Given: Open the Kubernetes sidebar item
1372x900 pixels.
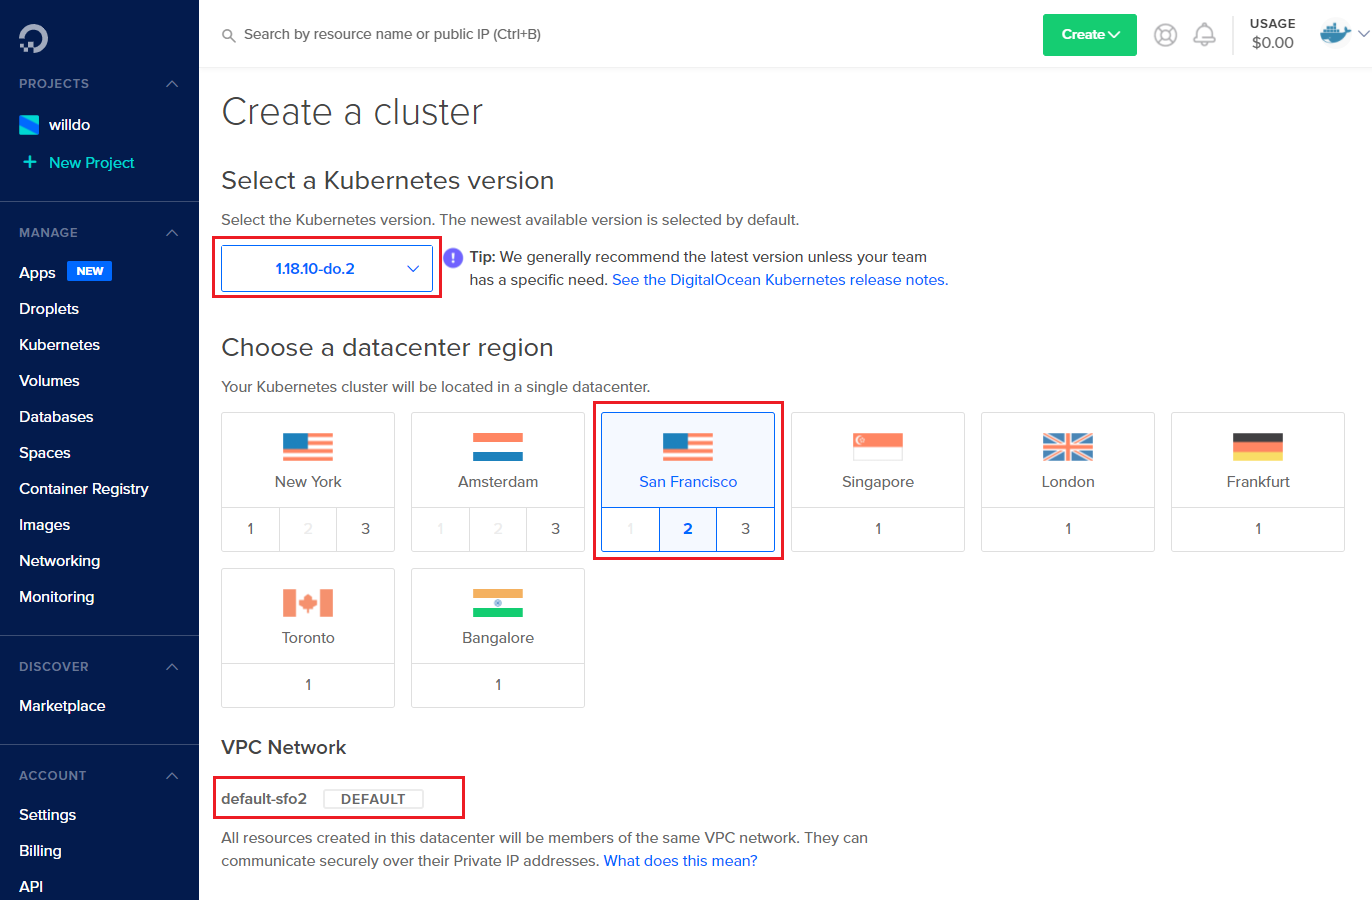Looking at the screenshot, I should point(60,345).
